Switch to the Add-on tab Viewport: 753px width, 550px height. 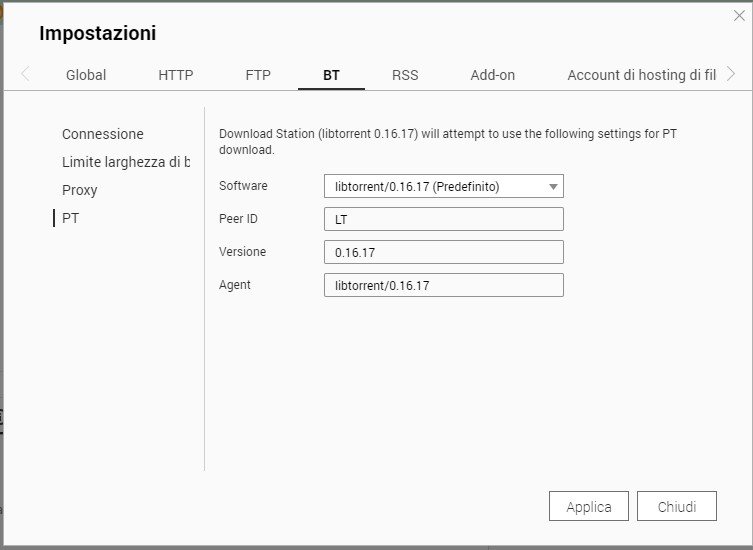[493, 75]
